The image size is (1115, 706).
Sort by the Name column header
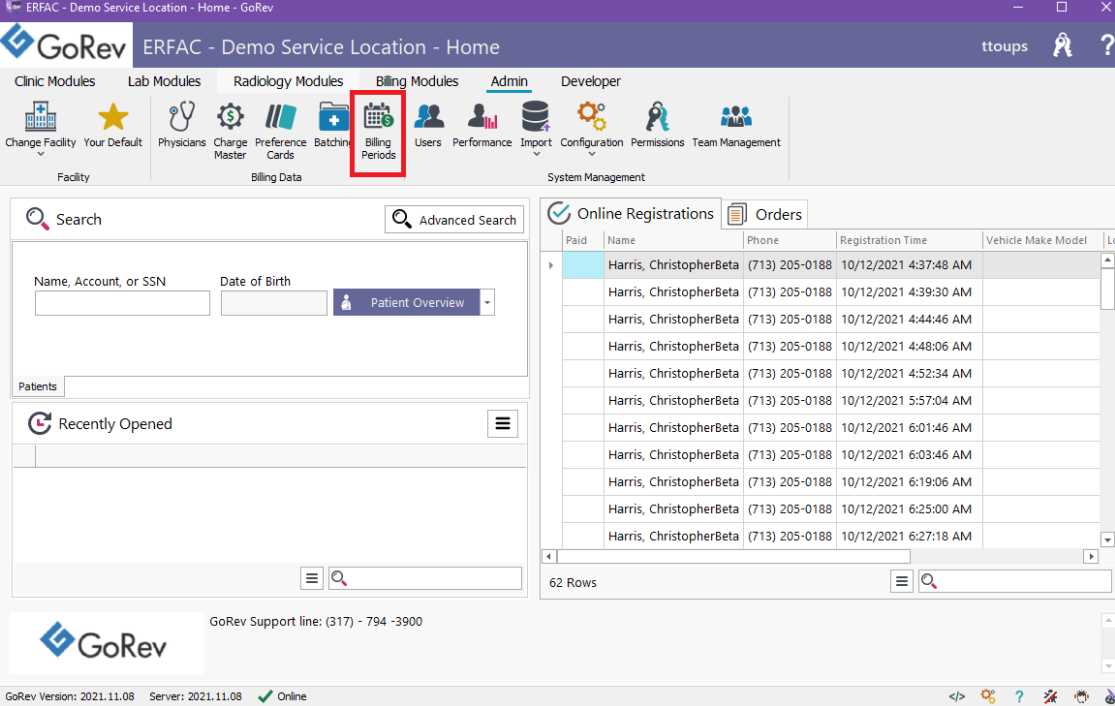point(673,240)
